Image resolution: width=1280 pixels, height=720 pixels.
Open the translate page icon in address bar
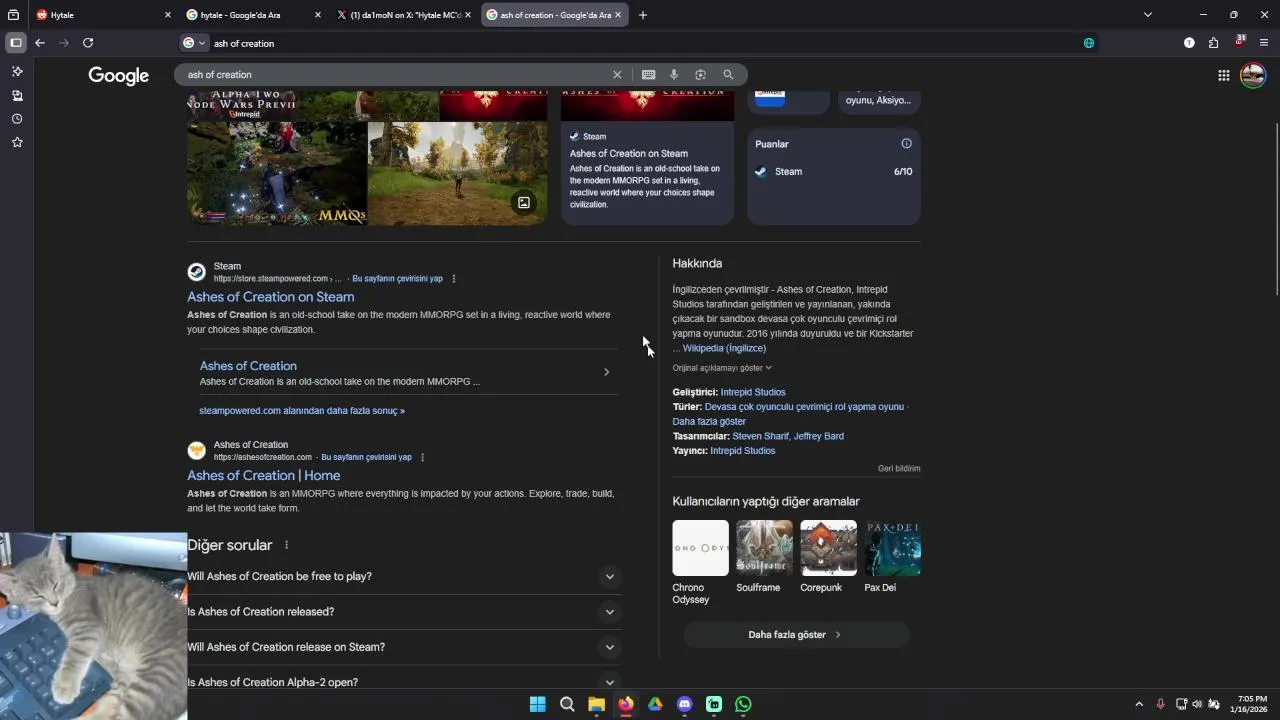point(1089,43)
